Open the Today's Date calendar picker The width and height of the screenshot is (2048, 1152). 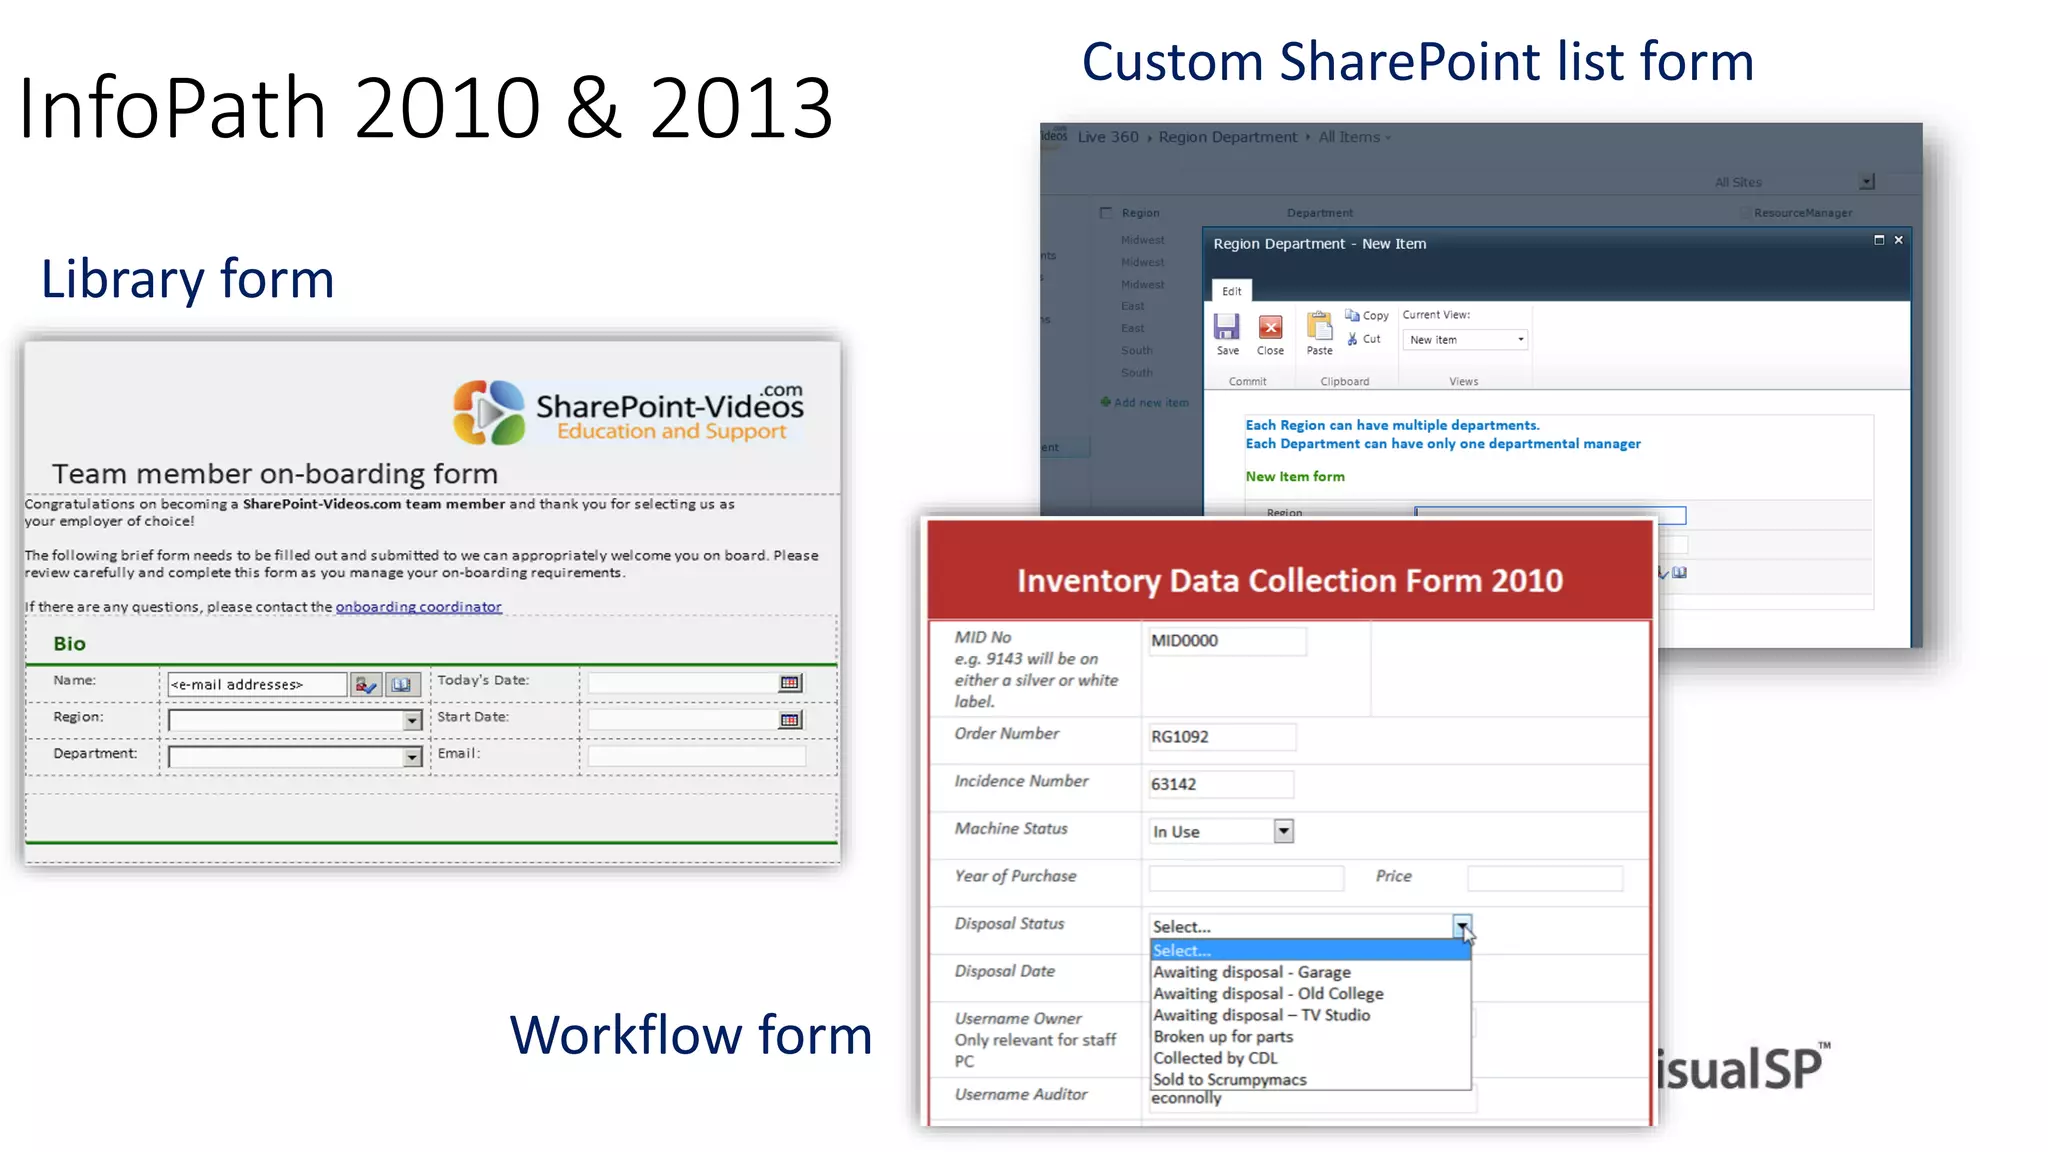[790, 683]
